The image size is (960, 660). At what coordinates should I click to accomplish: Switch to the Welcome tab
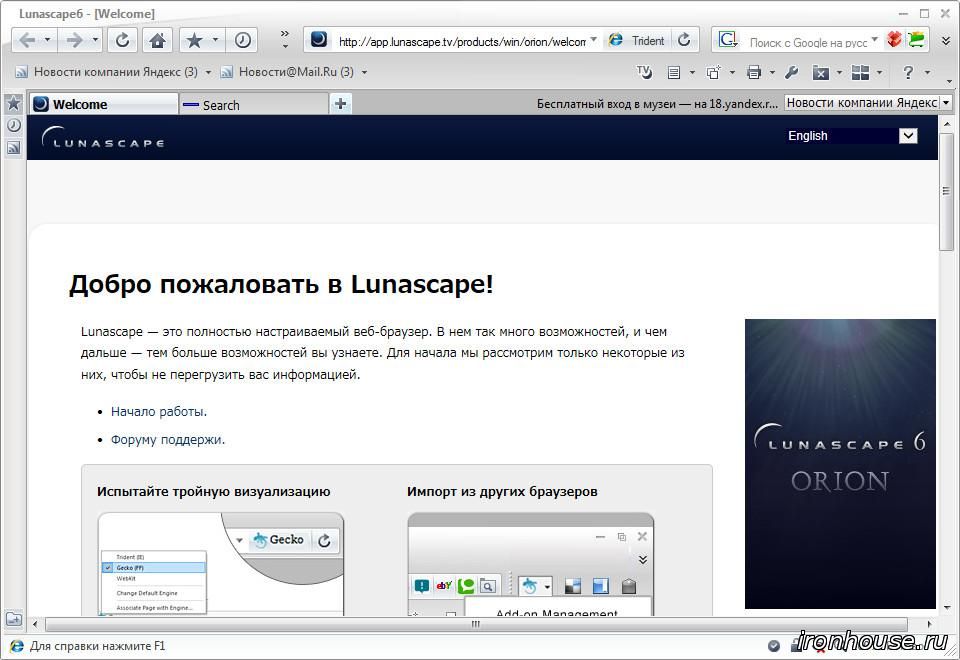point(103,104)
